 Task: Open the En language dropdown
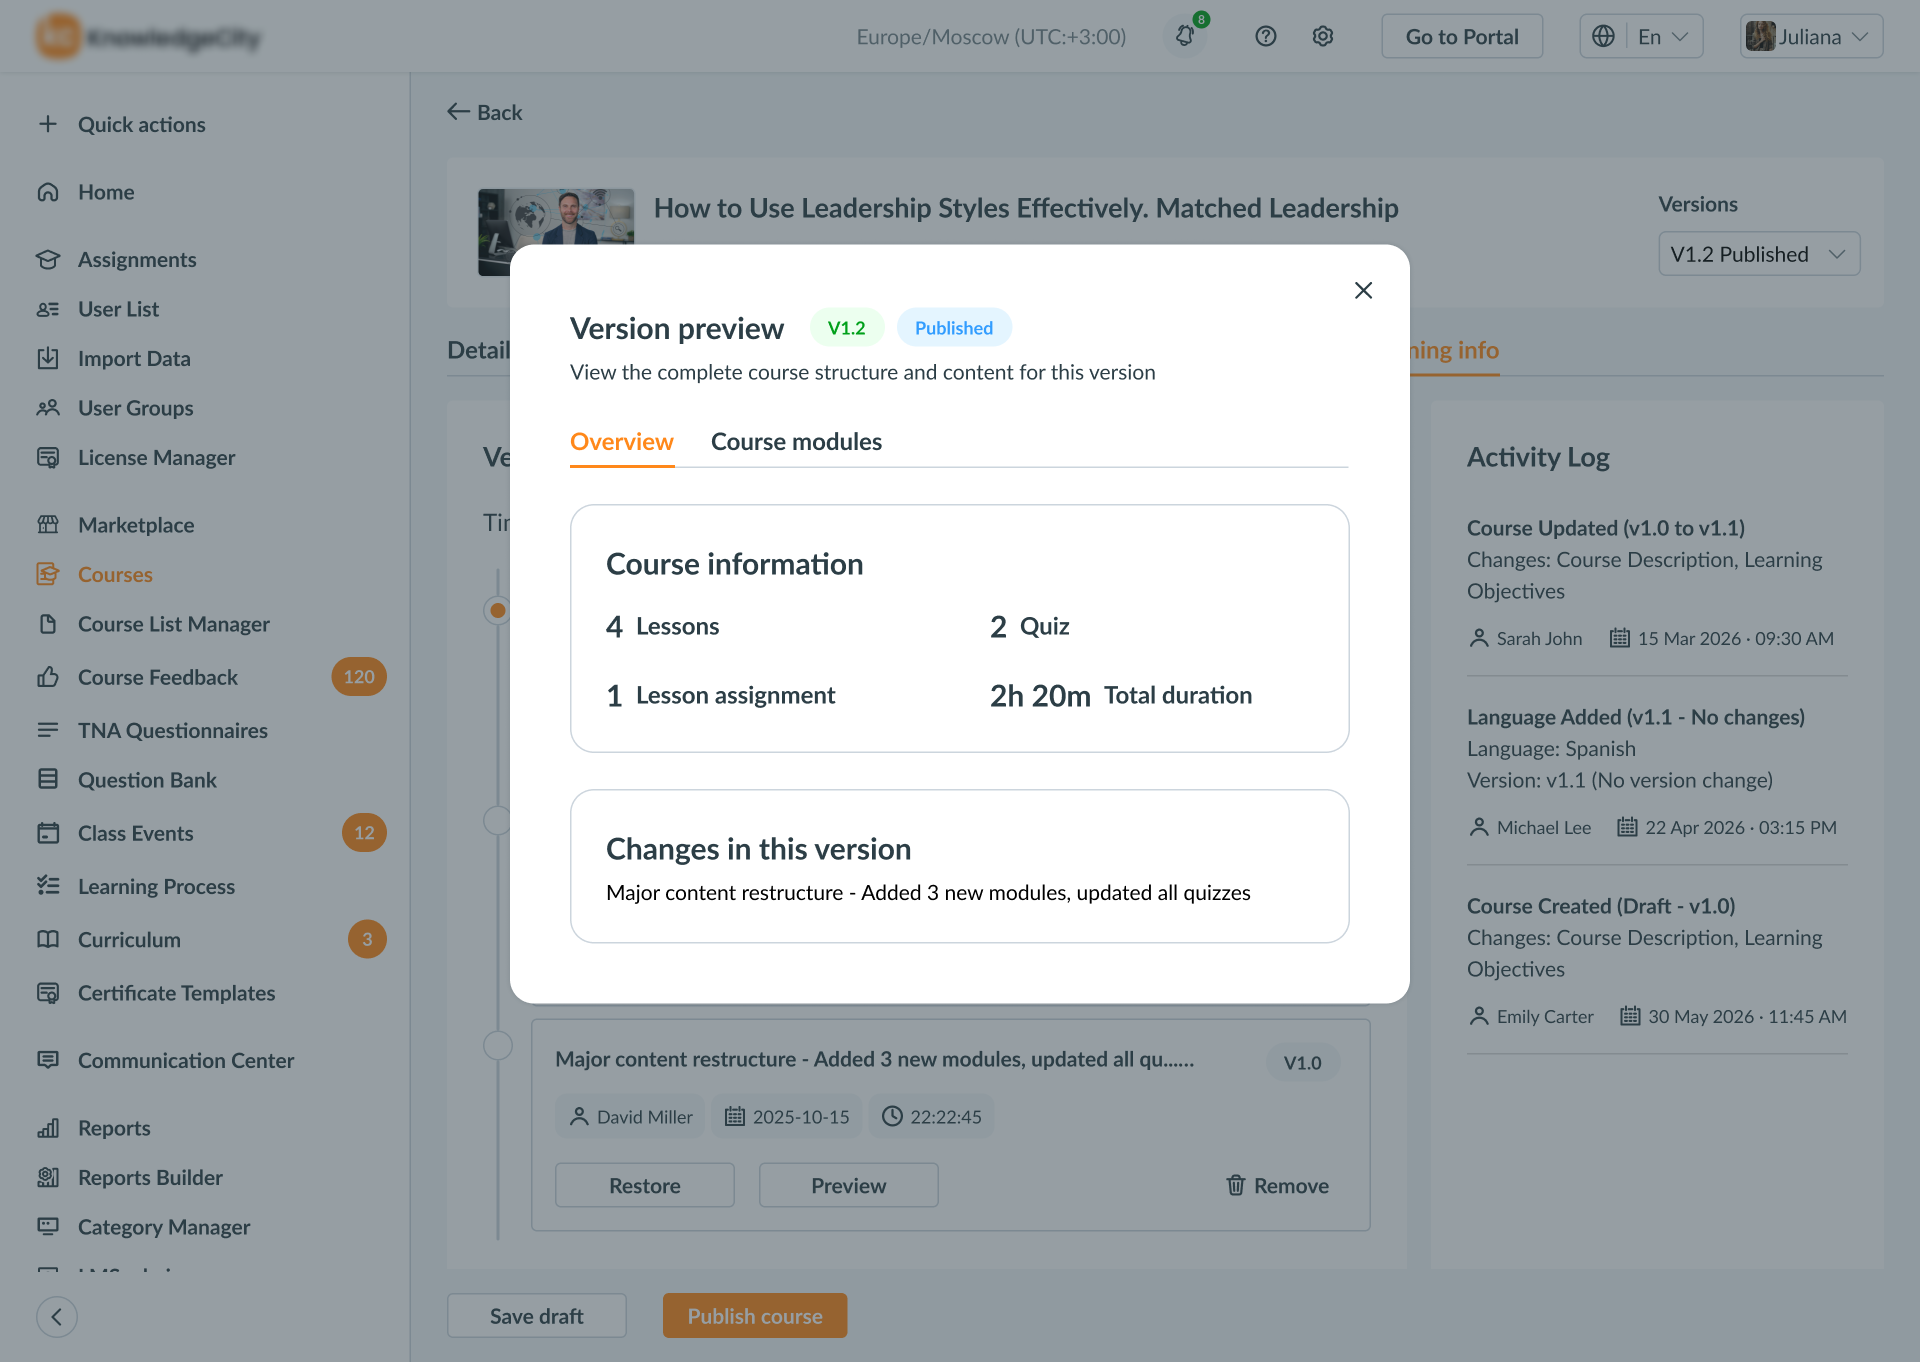coord(1663,36)
